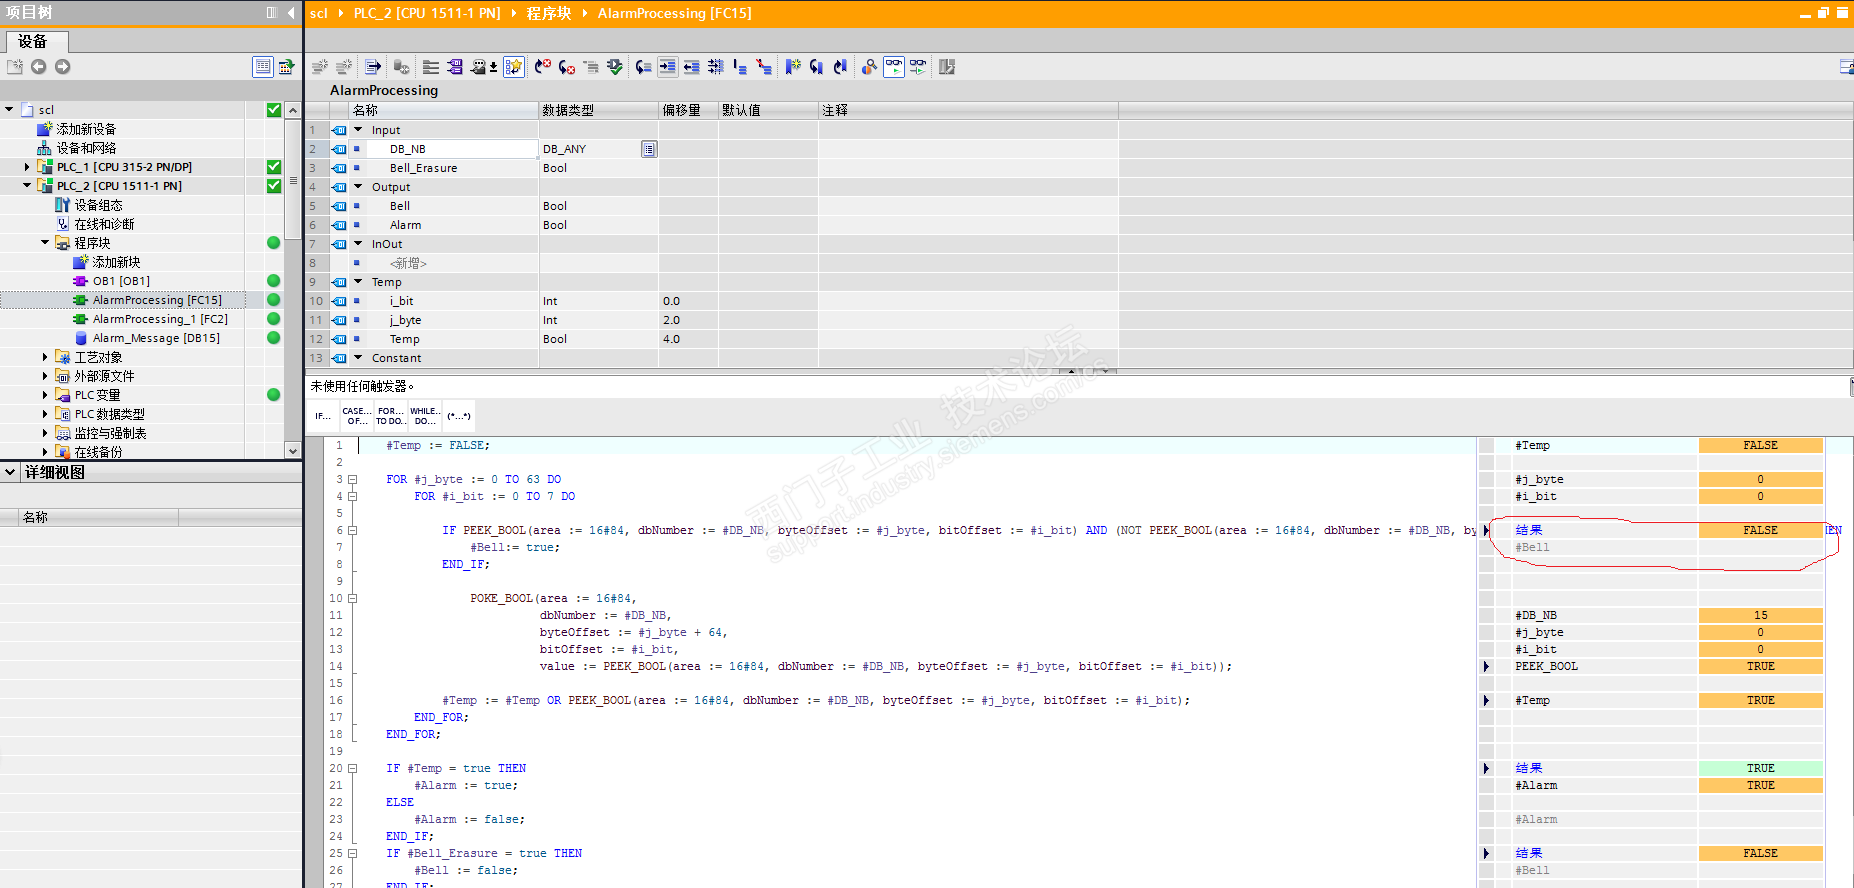
Task: Open AlarmProcessing_1 [FC2] block in tree
Action: (160, 319)
